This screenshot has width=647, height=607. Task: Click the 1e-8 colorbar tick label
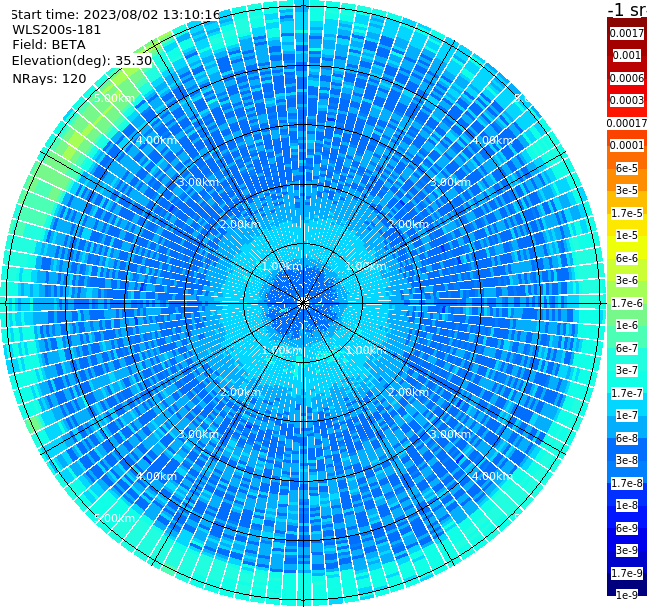click(x=627, y=505)
